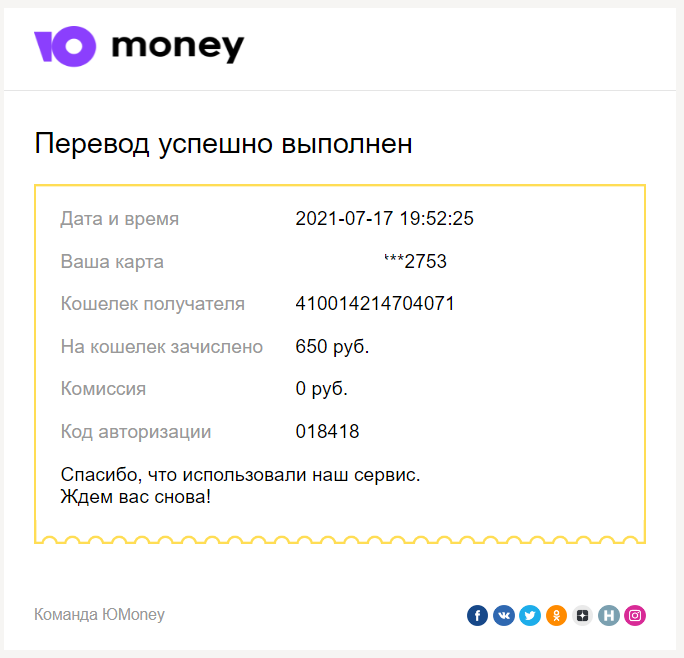Click the 'Кошелек получателя' label
The width and height of the screenshot is (684, 658).
coord(153,304)
